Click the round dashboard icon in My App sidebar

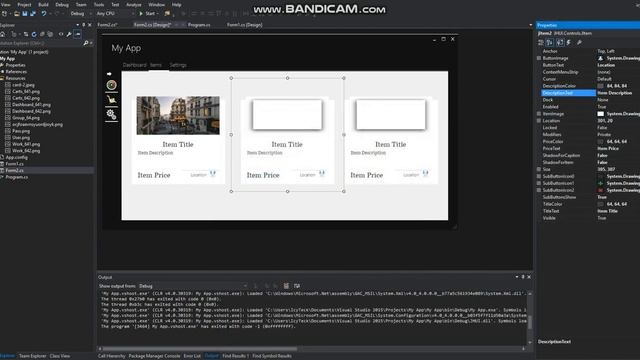pos(111,85)
